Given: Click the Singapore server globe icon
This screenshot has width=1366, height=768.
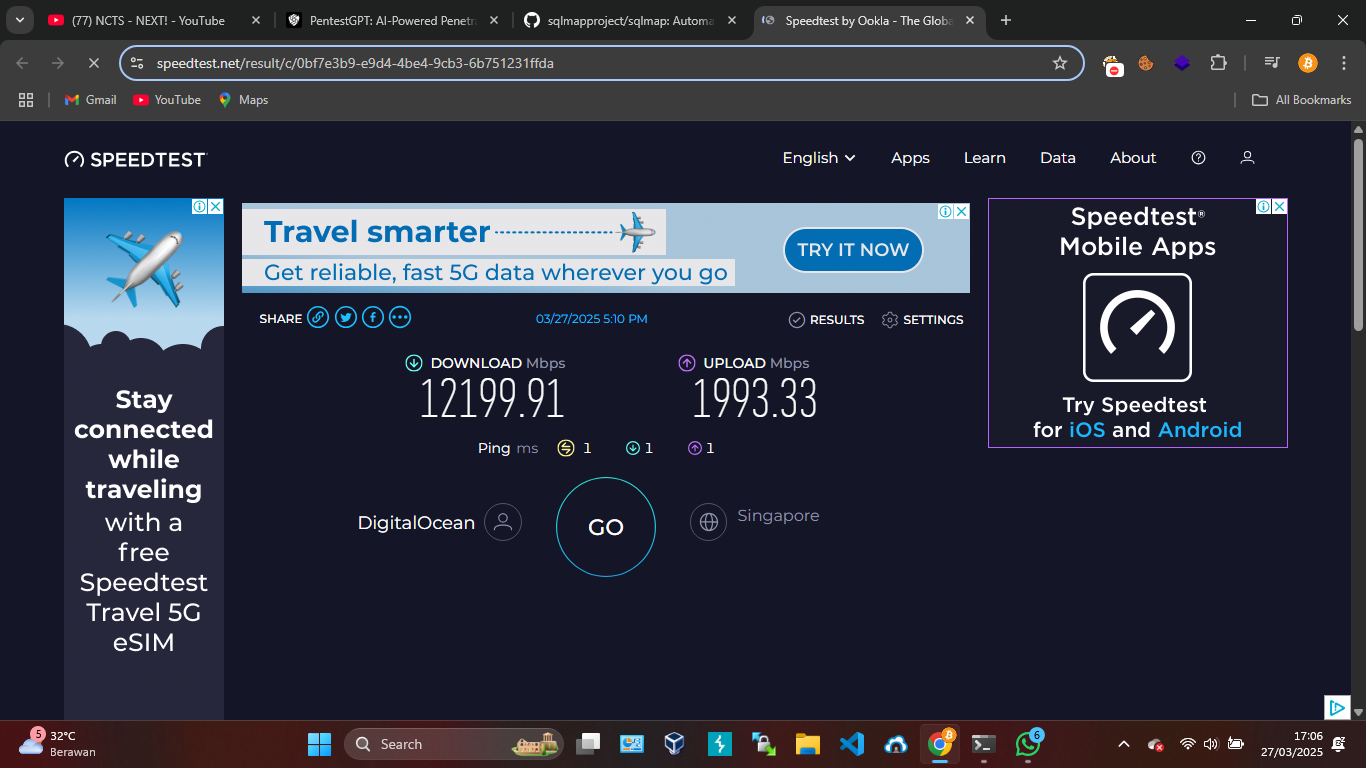Looking at the screenshot, I should pyautogui.click(x=709, y=522).
